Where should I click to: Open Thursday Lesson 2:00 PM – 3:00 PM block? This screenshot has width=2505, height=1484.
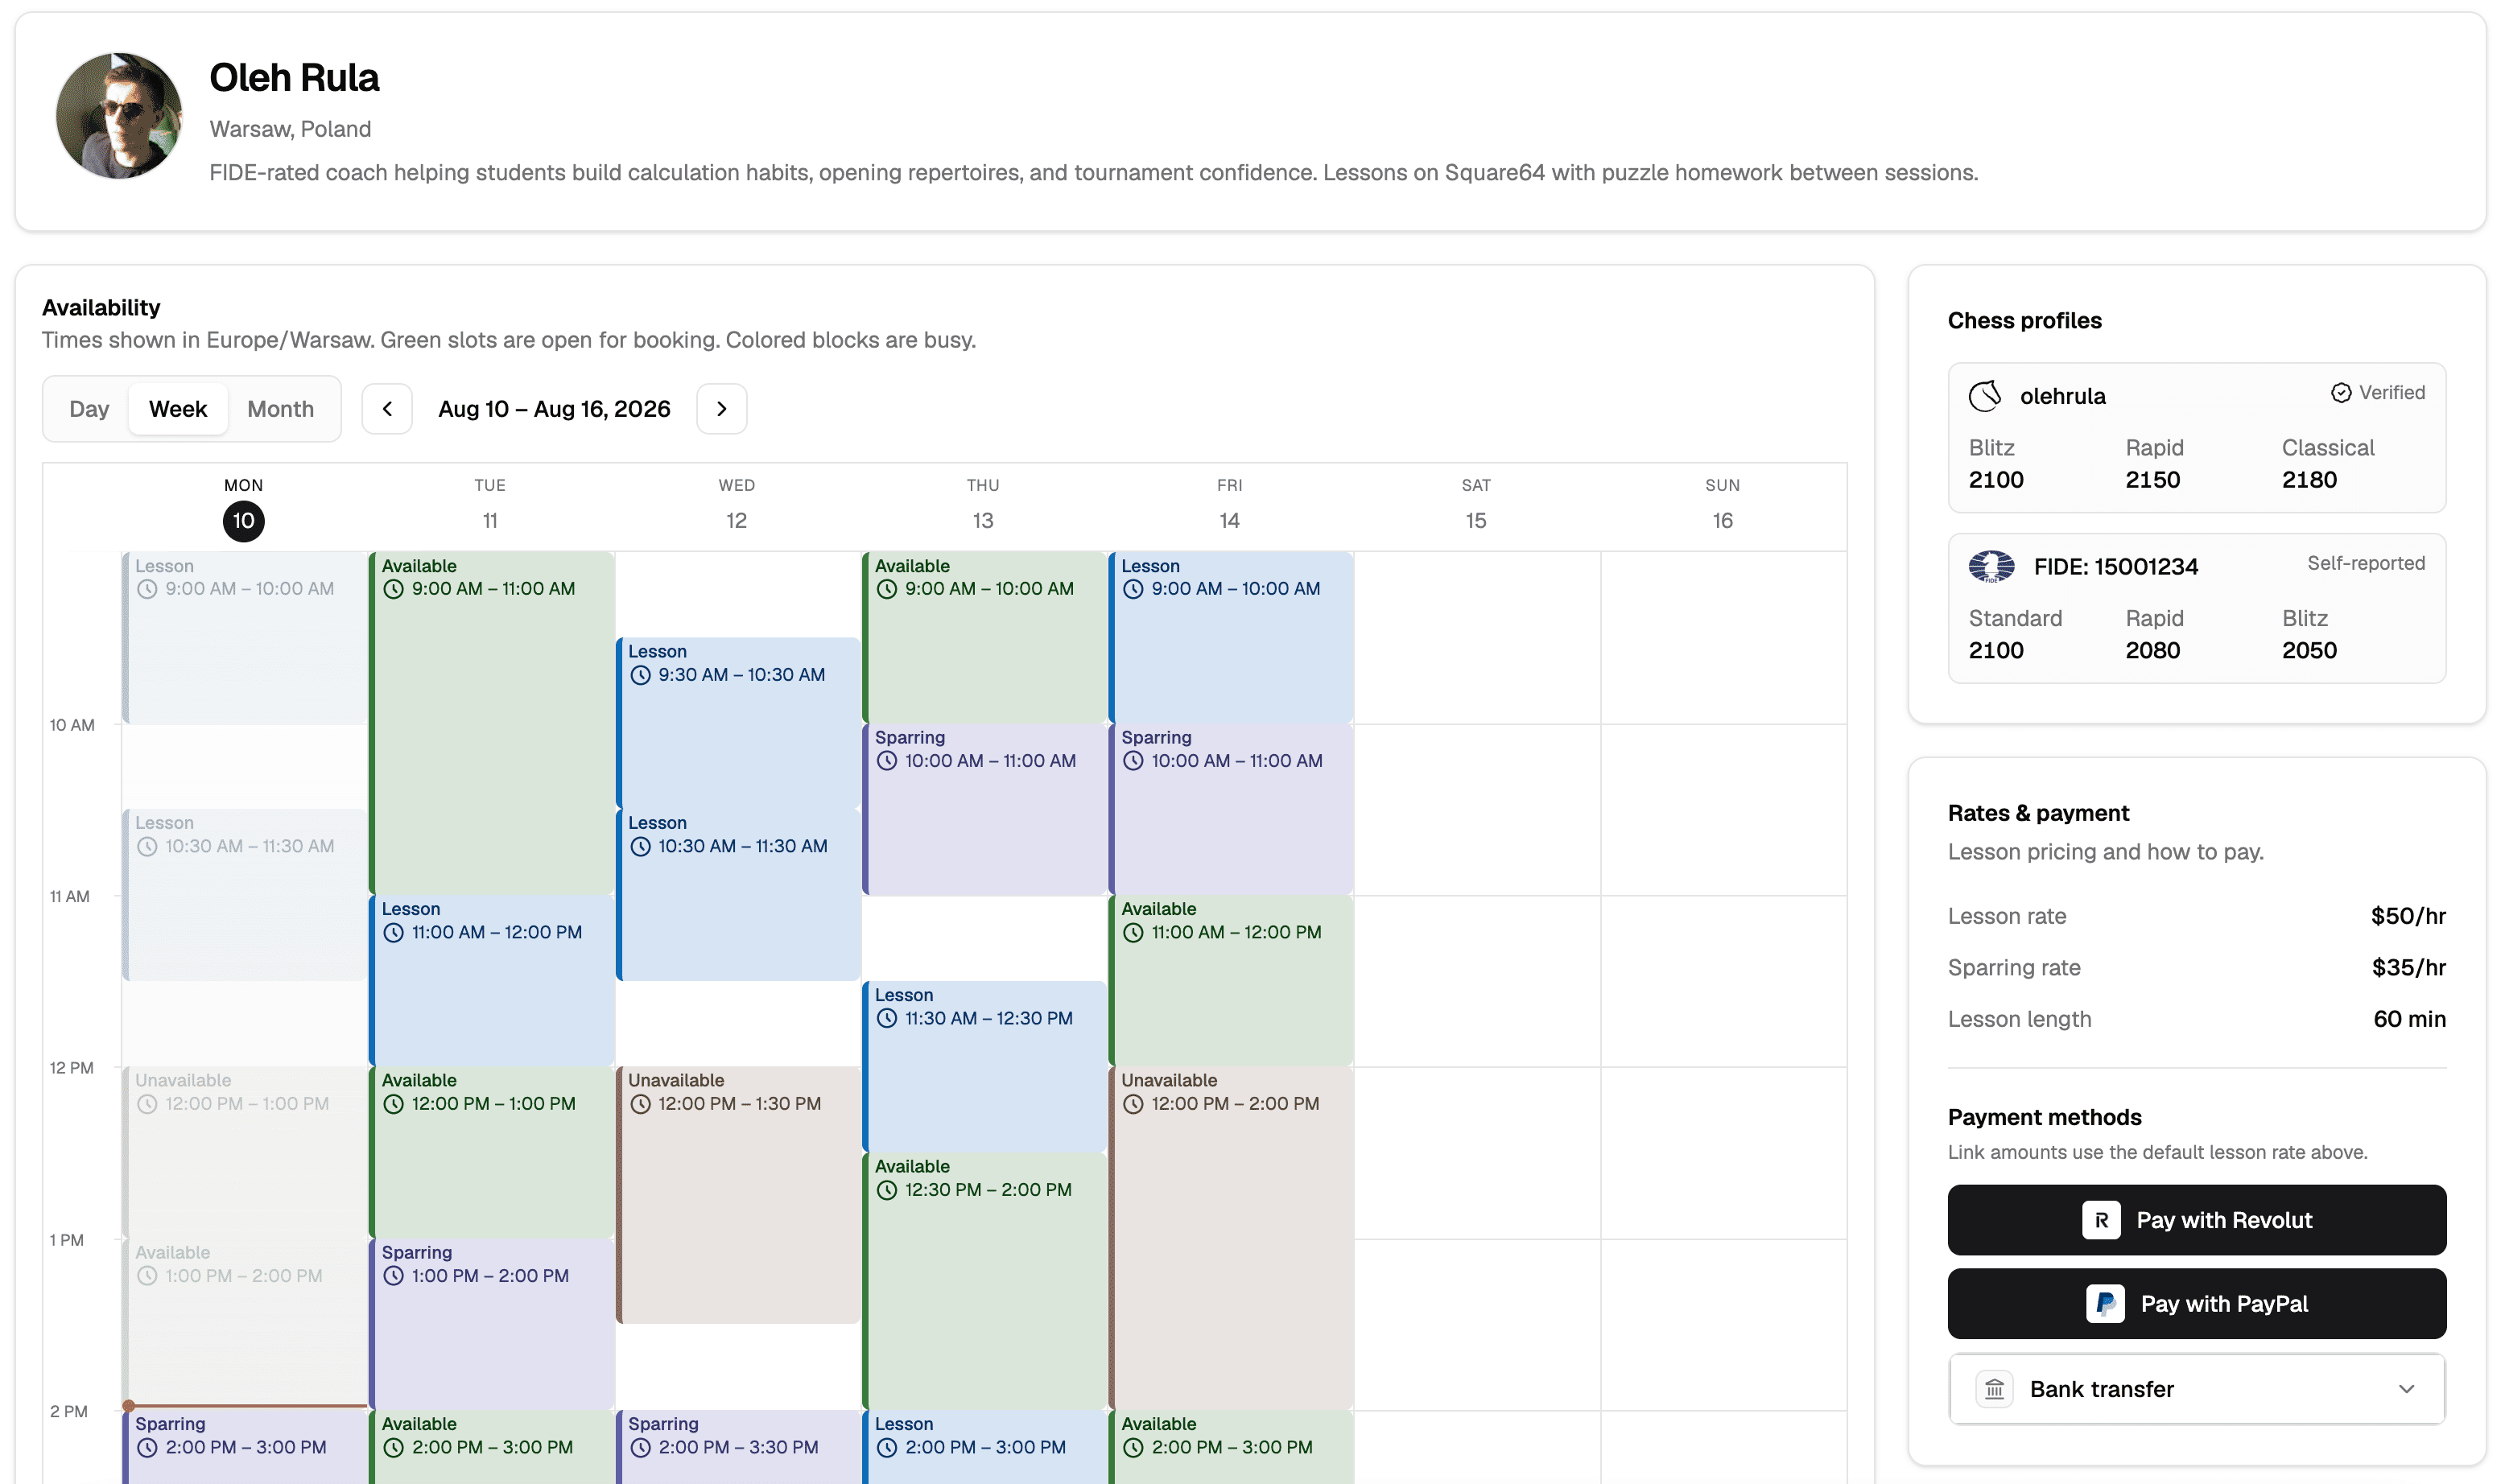point(985,1447)
